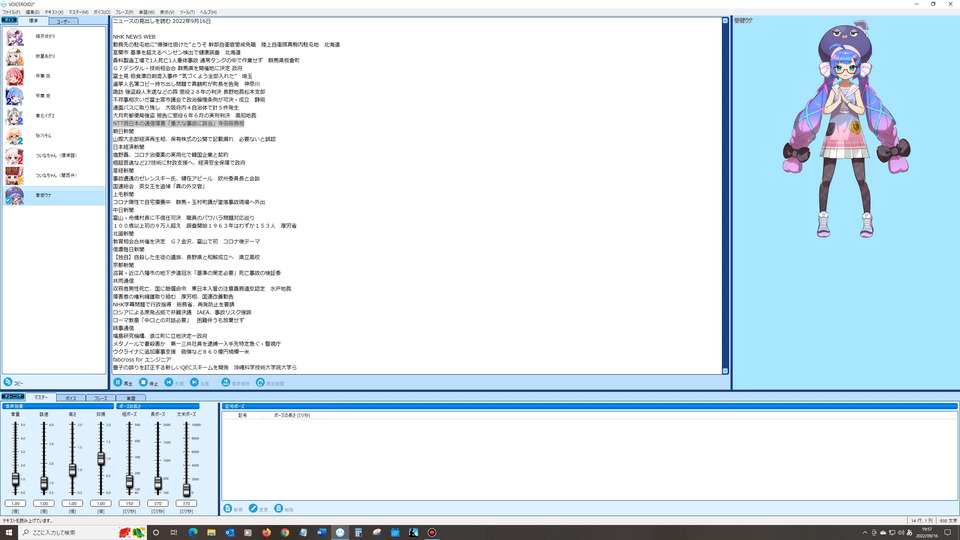Switch to the マスター tuning tab
This screenshot has height=540, width=960.
(x=40, y=397)
